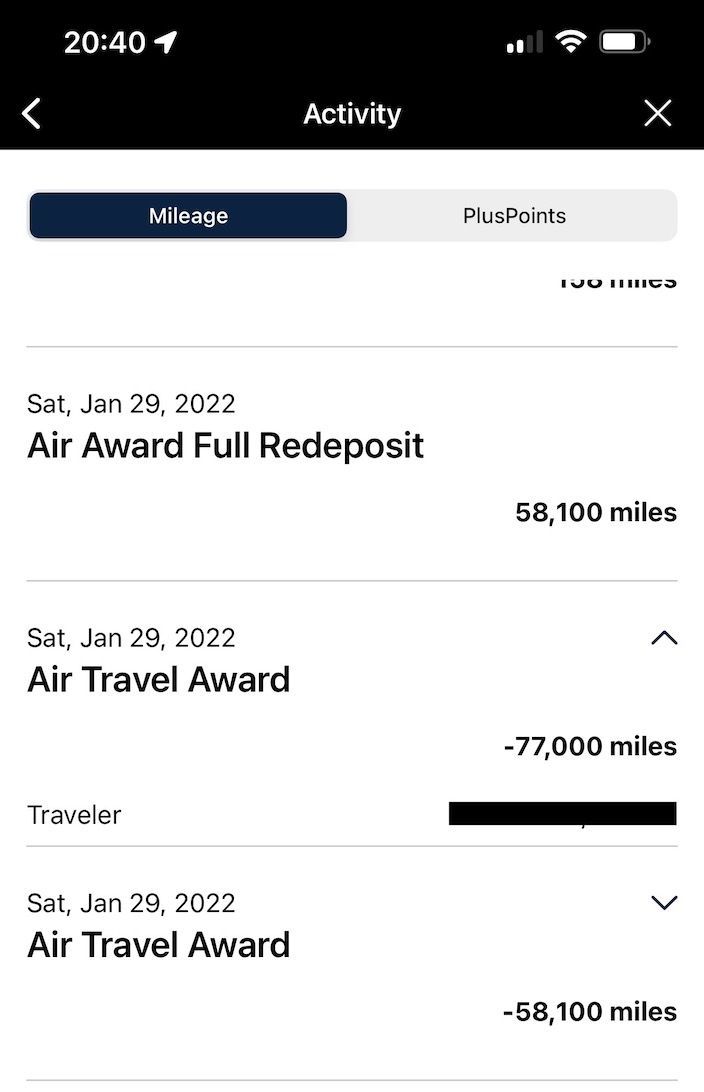The height and width of the screenshot is (1092, 704).
Task: Expand the -58,100 miles Air Travel Award
Action: 664,903
